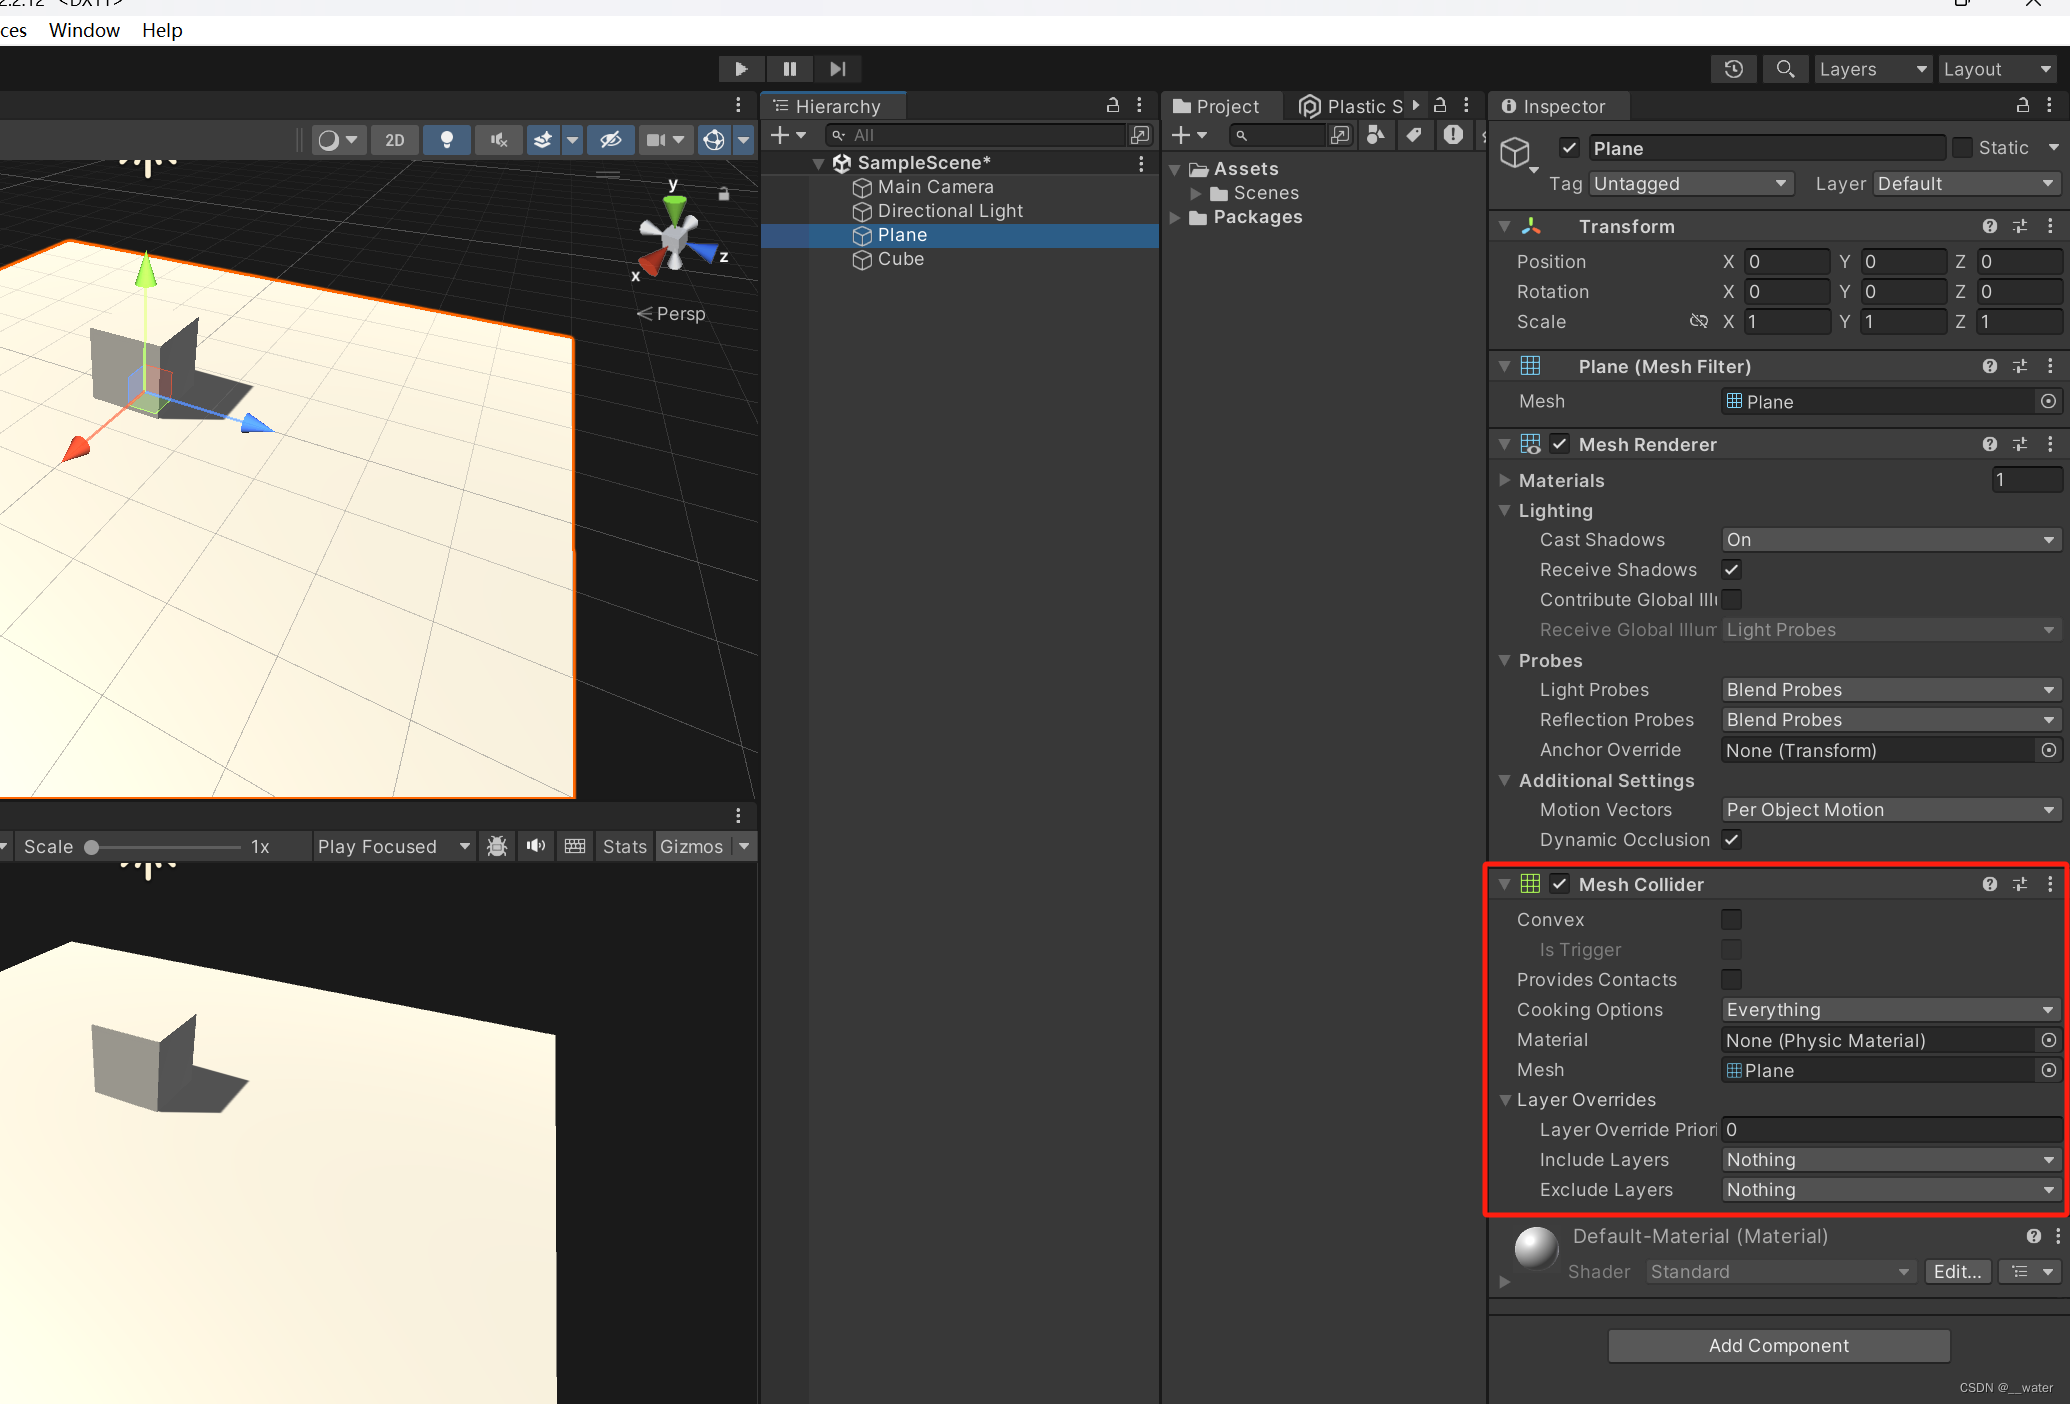Mute scene view audio

pos(497,140)
